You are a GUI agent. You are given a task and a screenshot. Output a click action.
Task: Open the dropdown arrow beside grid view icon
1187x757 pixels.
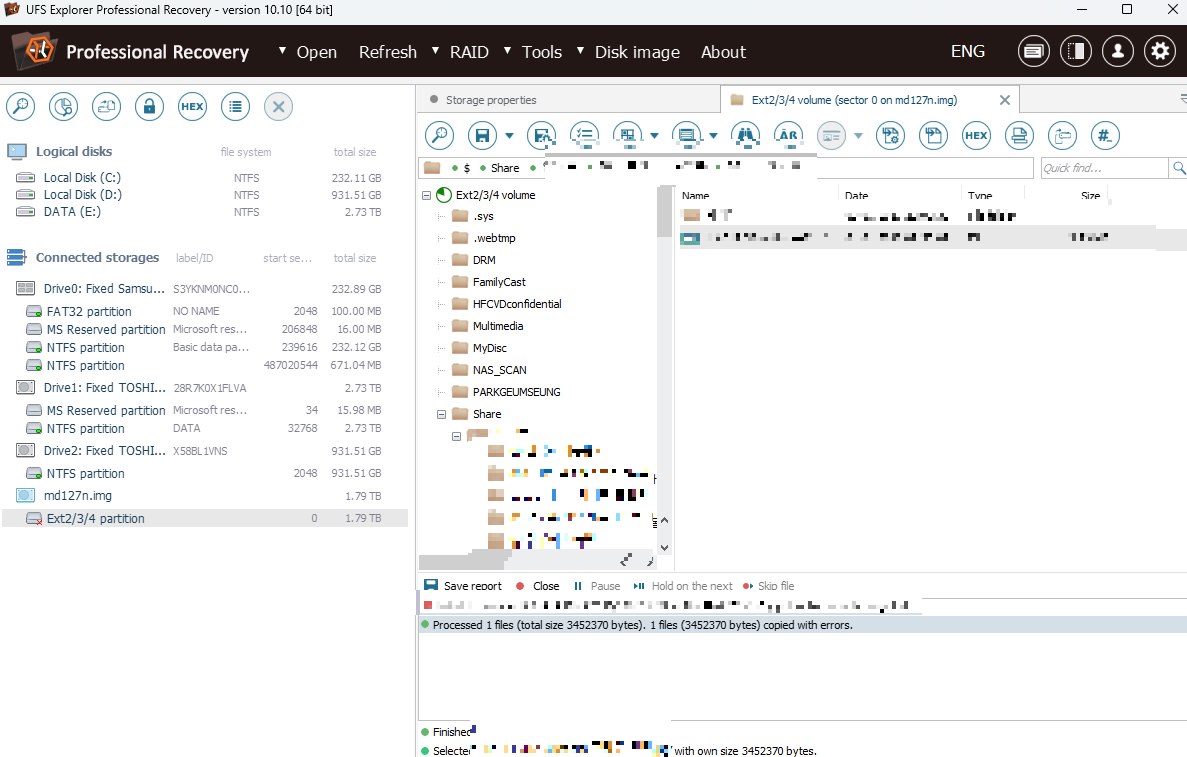655,136
